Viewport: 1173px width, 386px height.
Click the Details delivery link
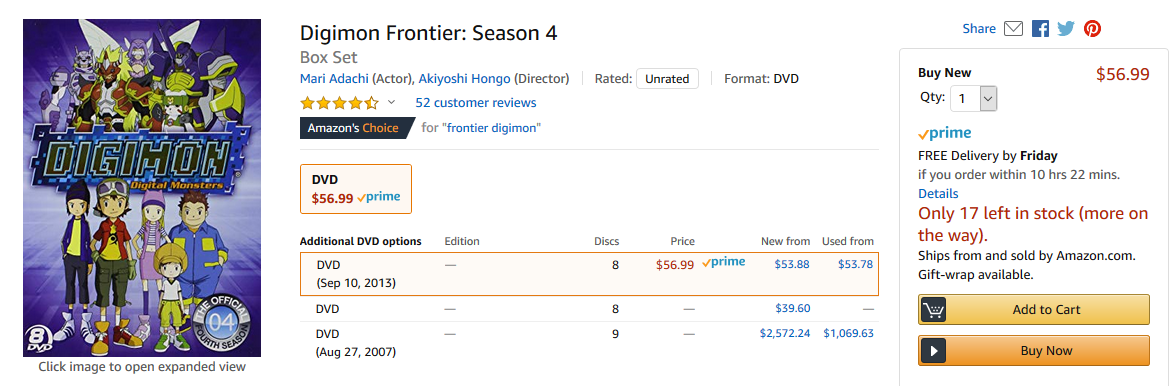tap(938, 194)
